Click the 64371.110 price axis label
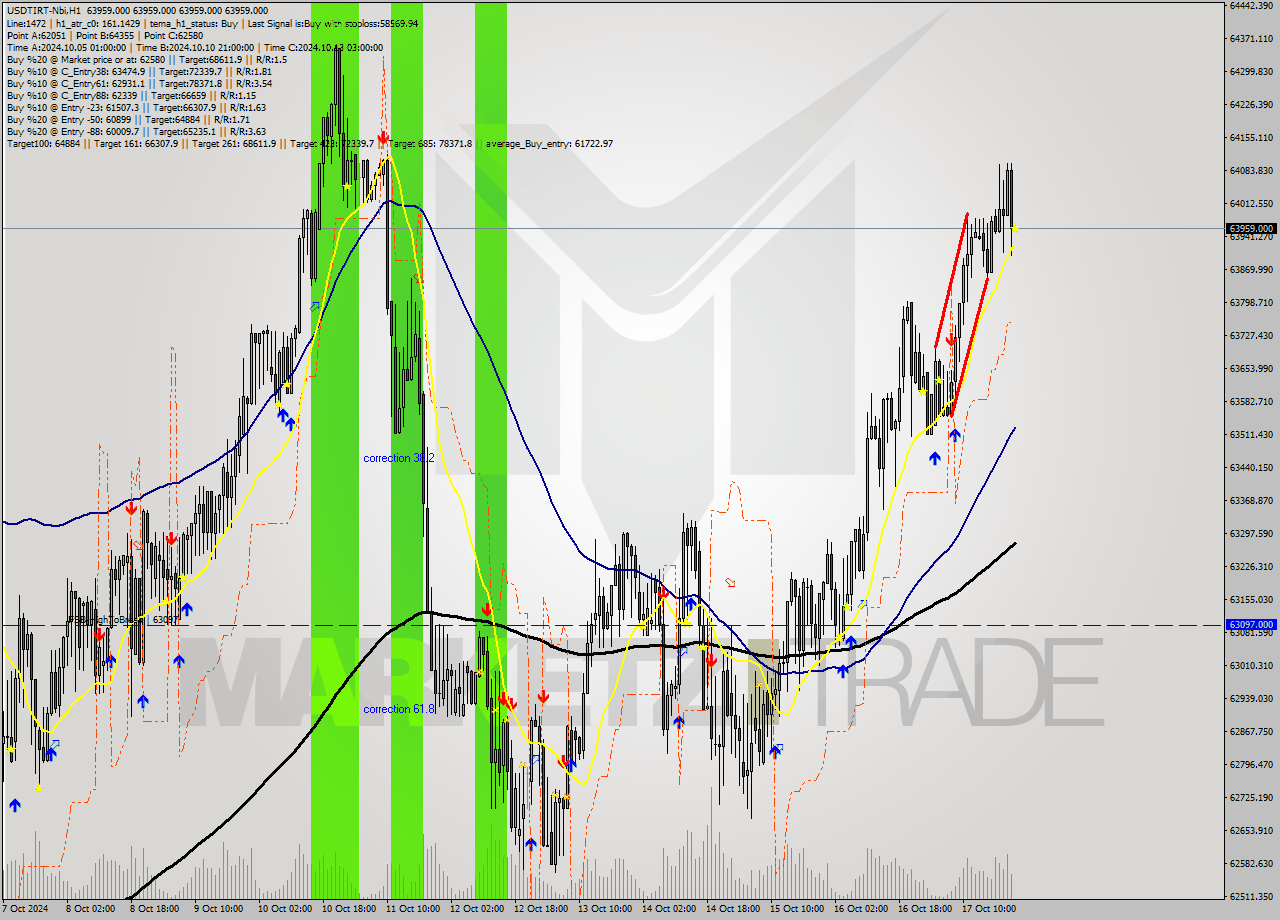The image size is (1280, 920). 1251,39
